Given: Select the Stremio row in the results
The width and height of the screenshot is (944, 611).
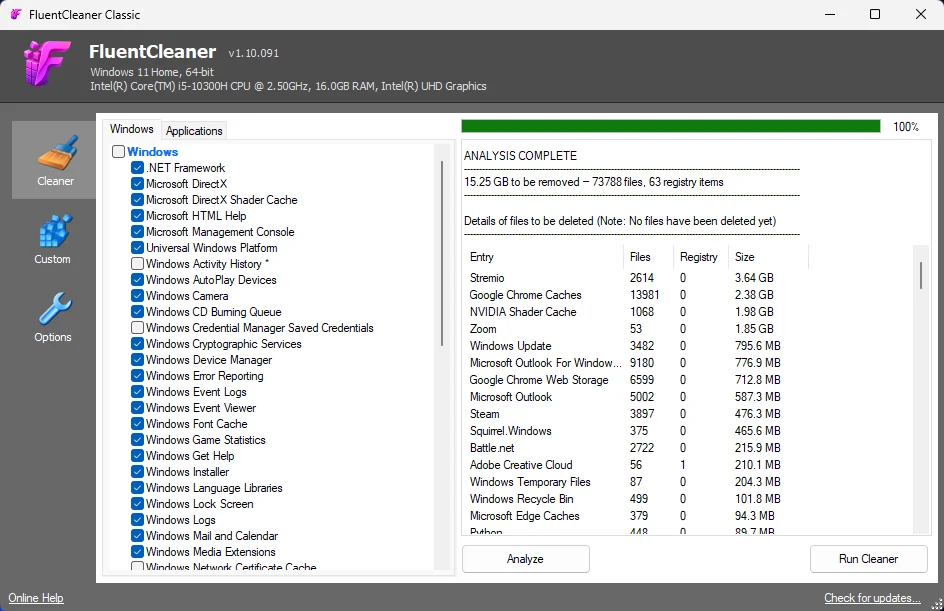Looking at the screenshot, I should [638, 278].
